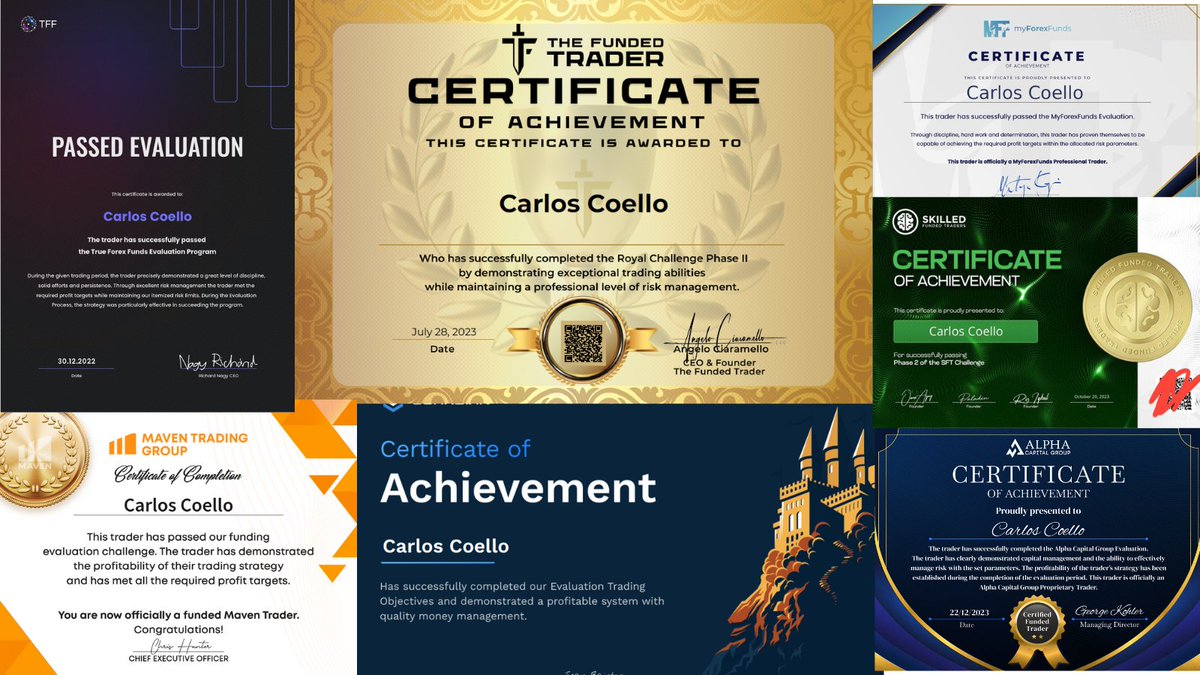Click the "Proudly presented to" text
The image size is (1200, 675).
click(1037, 510)
